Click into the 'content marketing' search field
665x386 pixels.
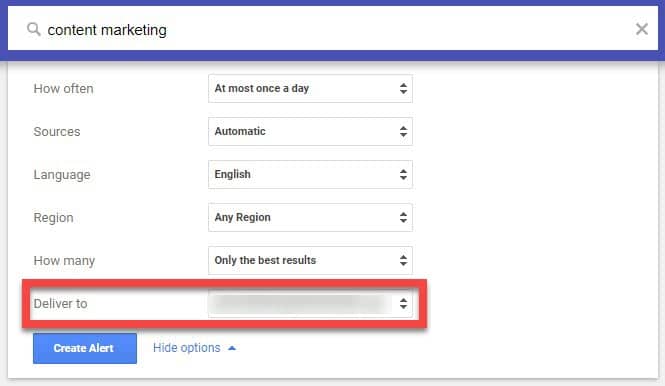333,29
